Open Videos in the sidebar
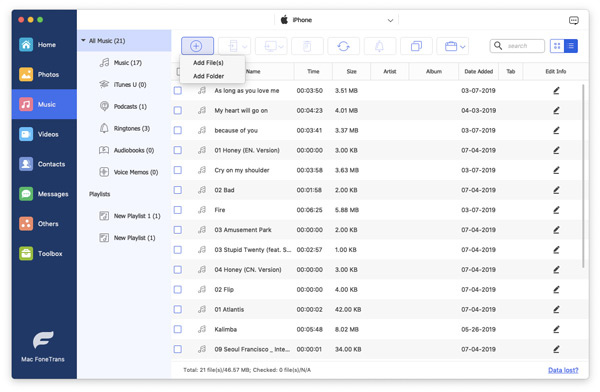 [x=44, y=134]
